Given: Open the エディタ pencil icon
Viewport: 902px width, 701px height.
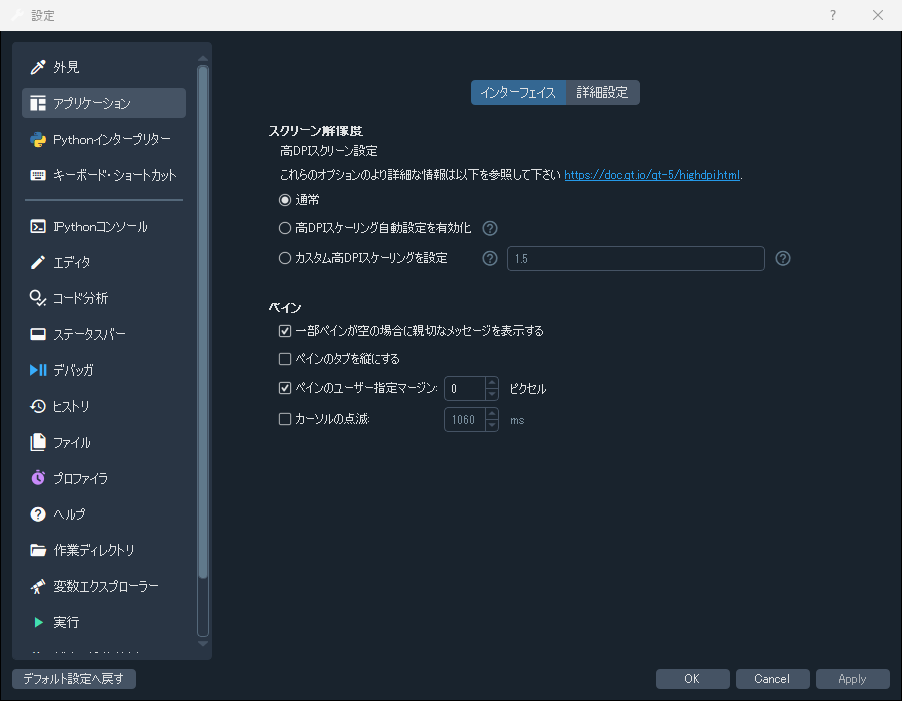Looking at the screenshot, I should coord(38,263).
